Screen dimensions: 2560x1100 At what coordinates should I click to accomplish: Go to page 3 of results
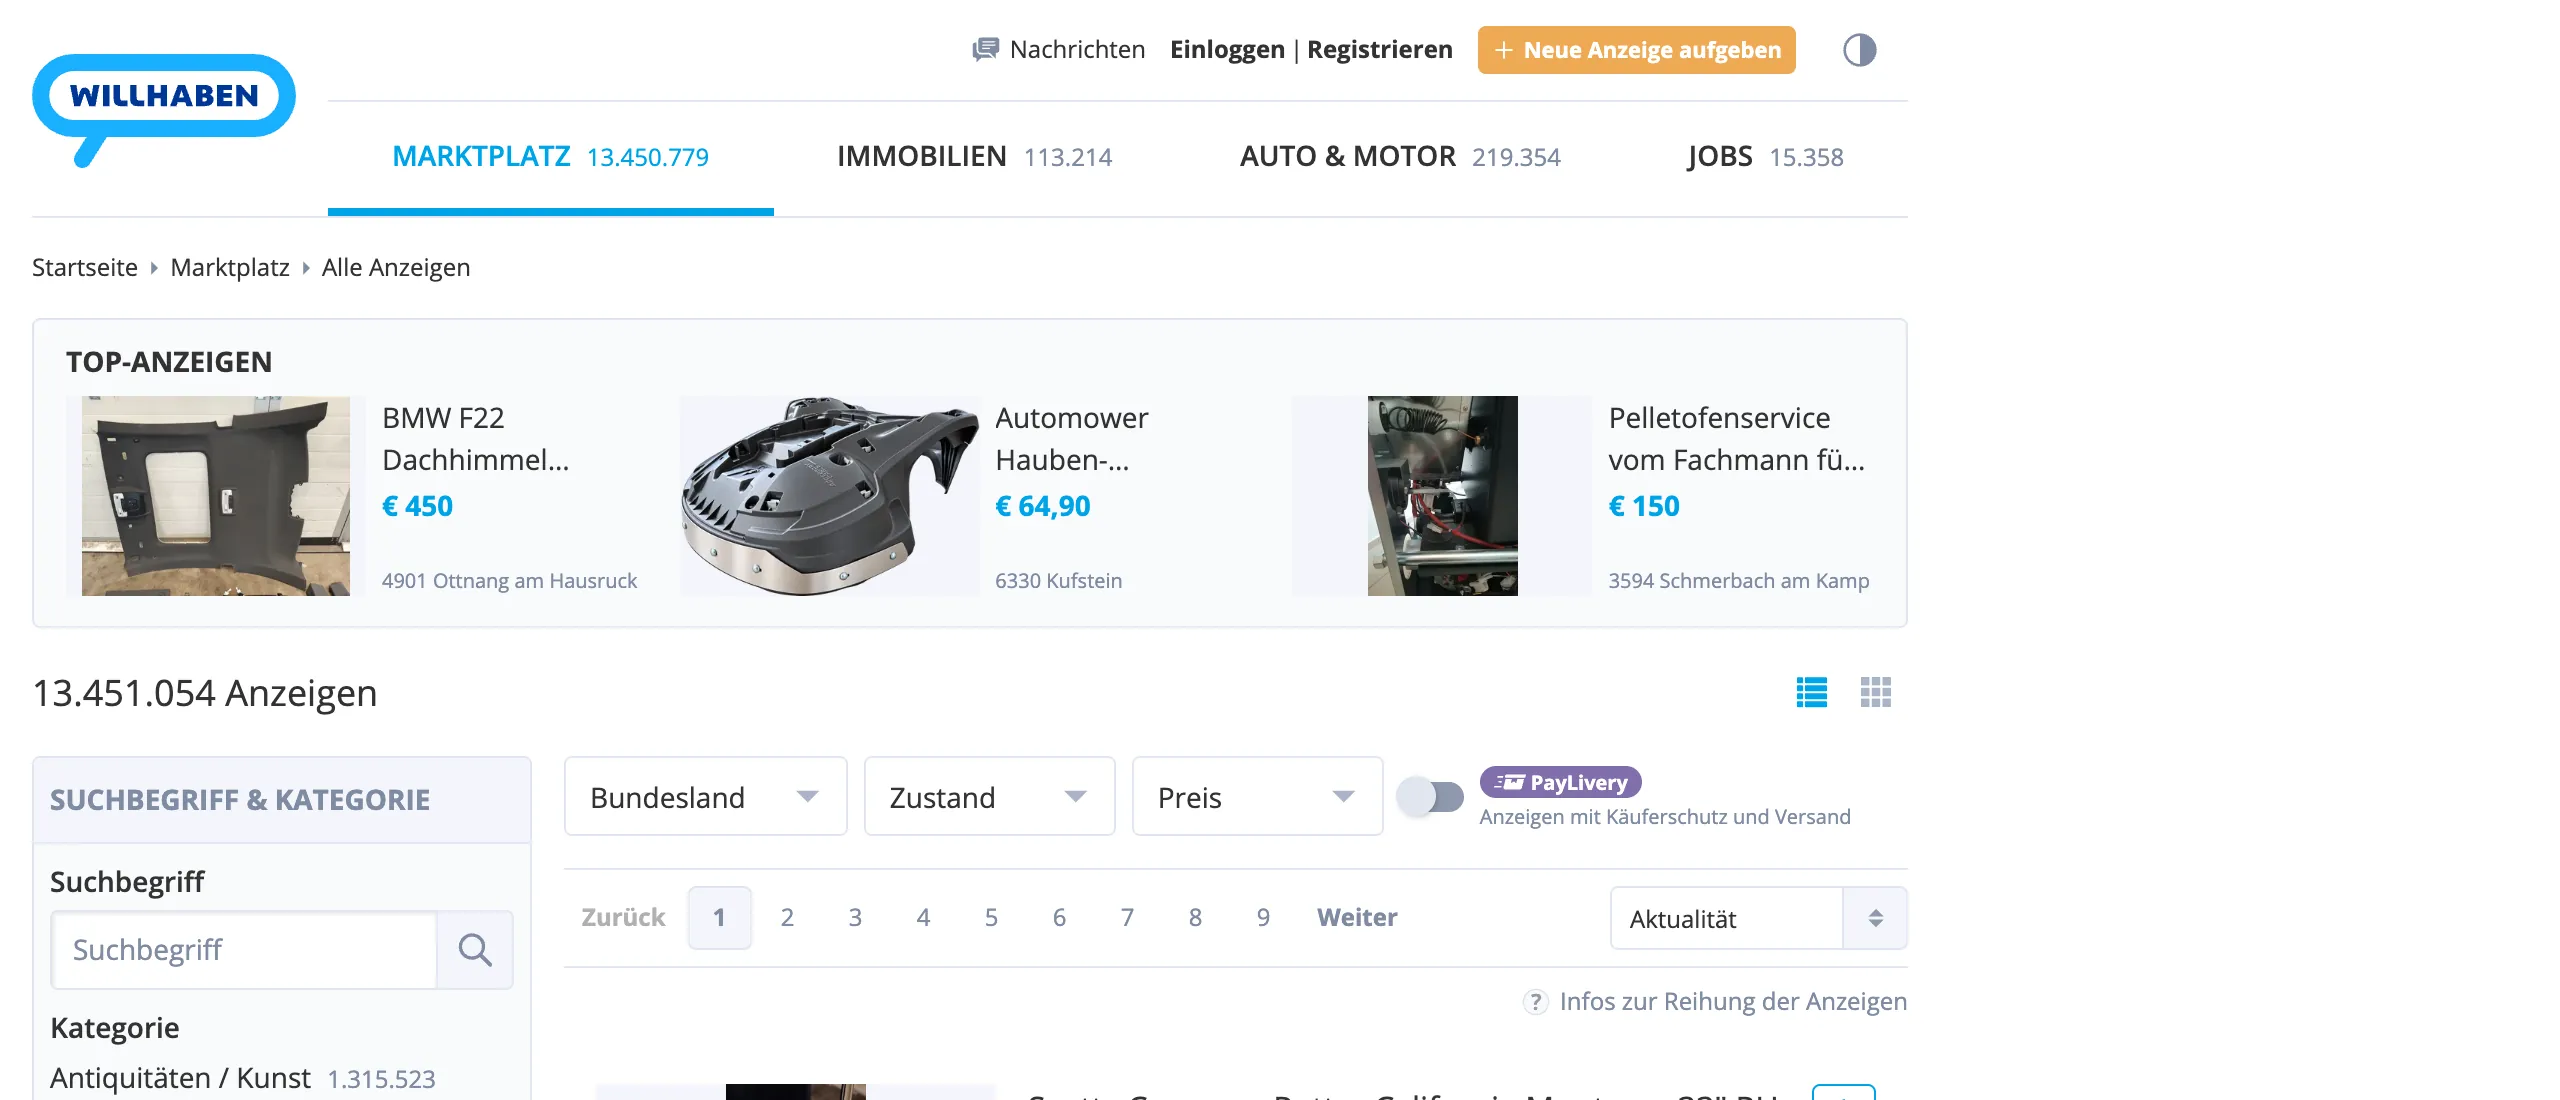pos(855,918)
